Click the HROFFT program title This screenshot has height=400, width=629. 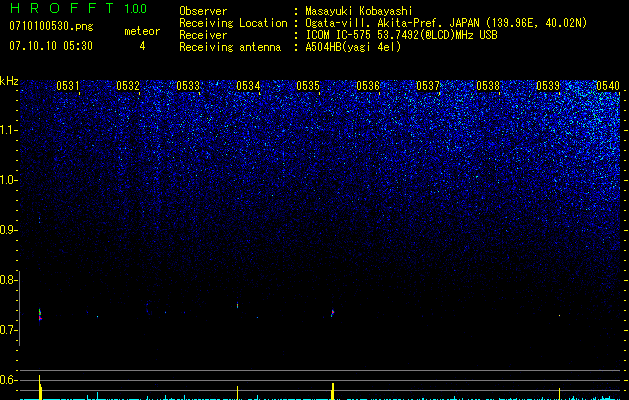[x=62, y=8]
